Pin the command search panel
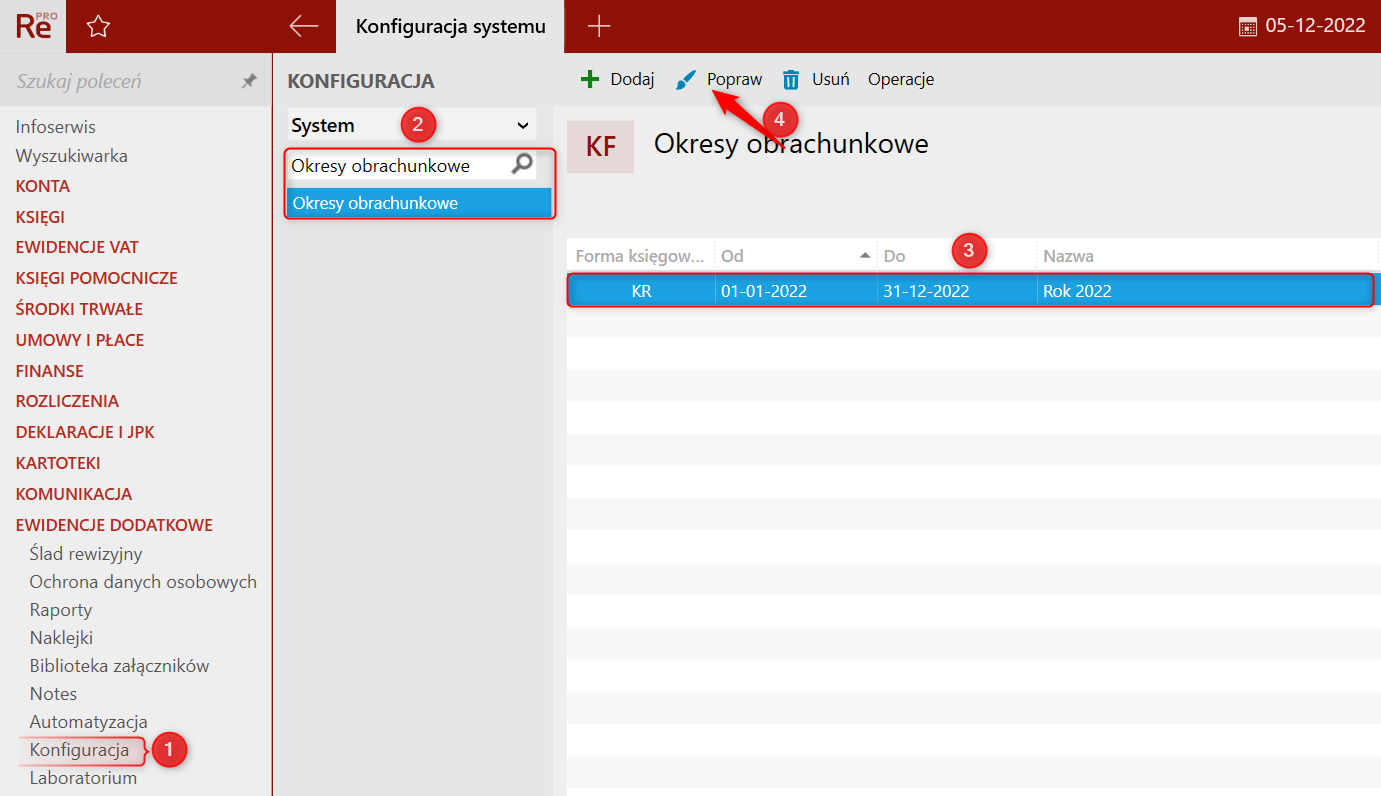The image size is (1381, 796). pyautogui.click(x=249, y=81)
